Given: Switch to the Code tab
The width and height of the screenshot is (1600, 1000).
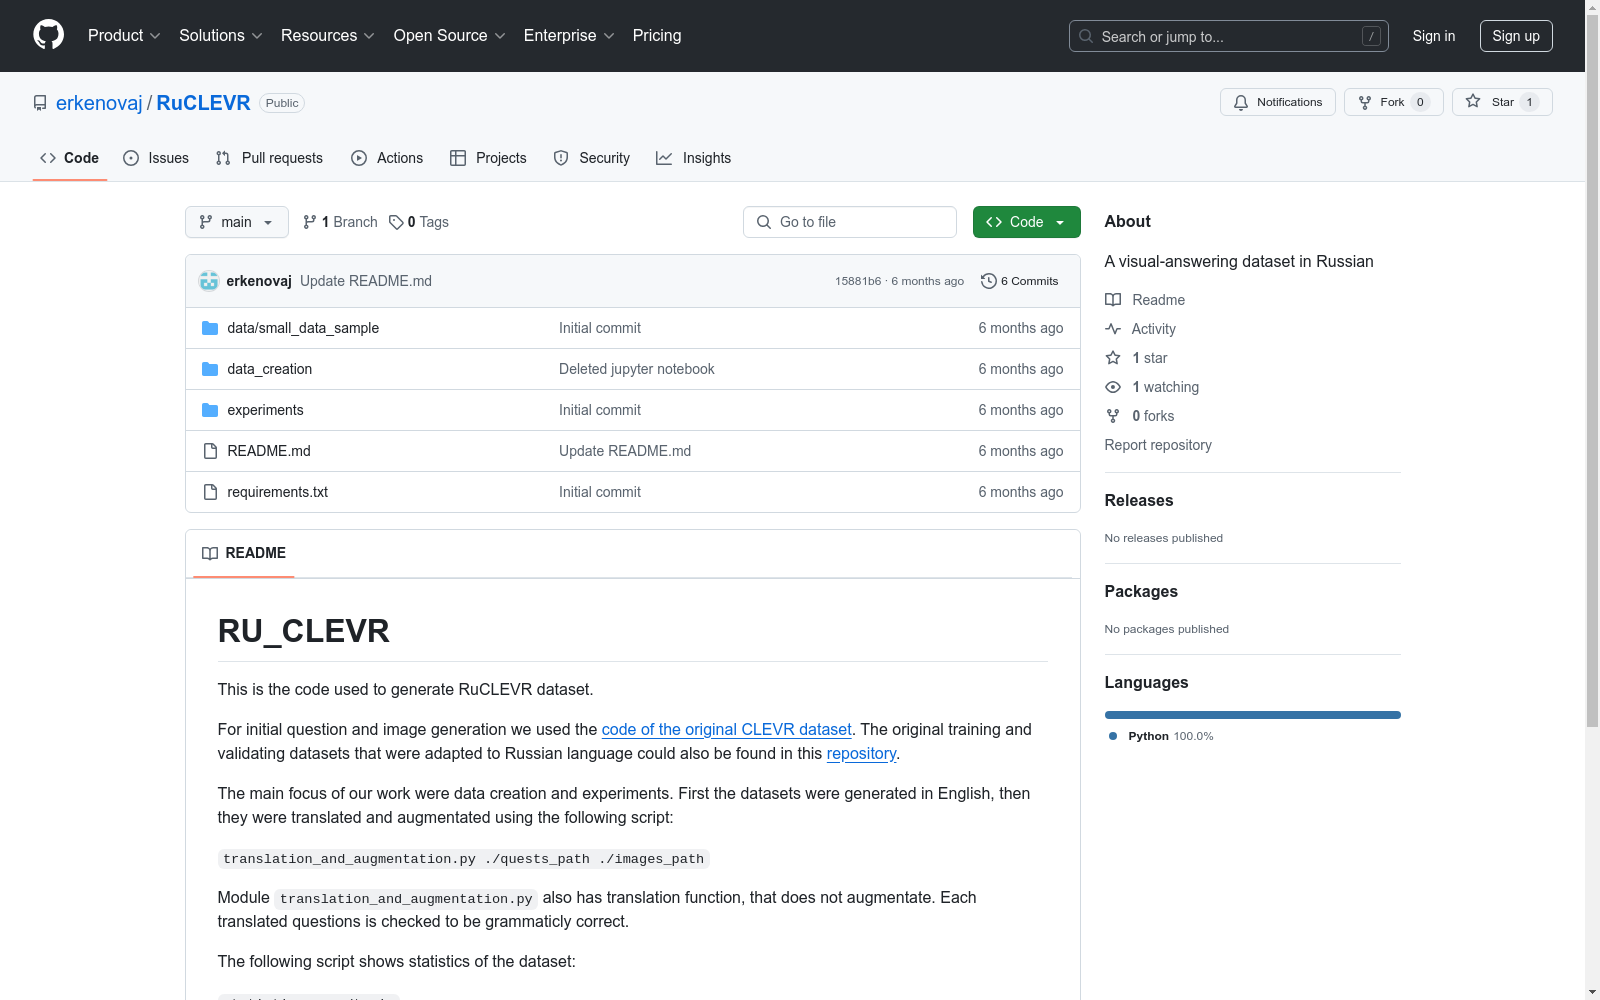Looking at the screenshot, I should (x=70, y=158).
